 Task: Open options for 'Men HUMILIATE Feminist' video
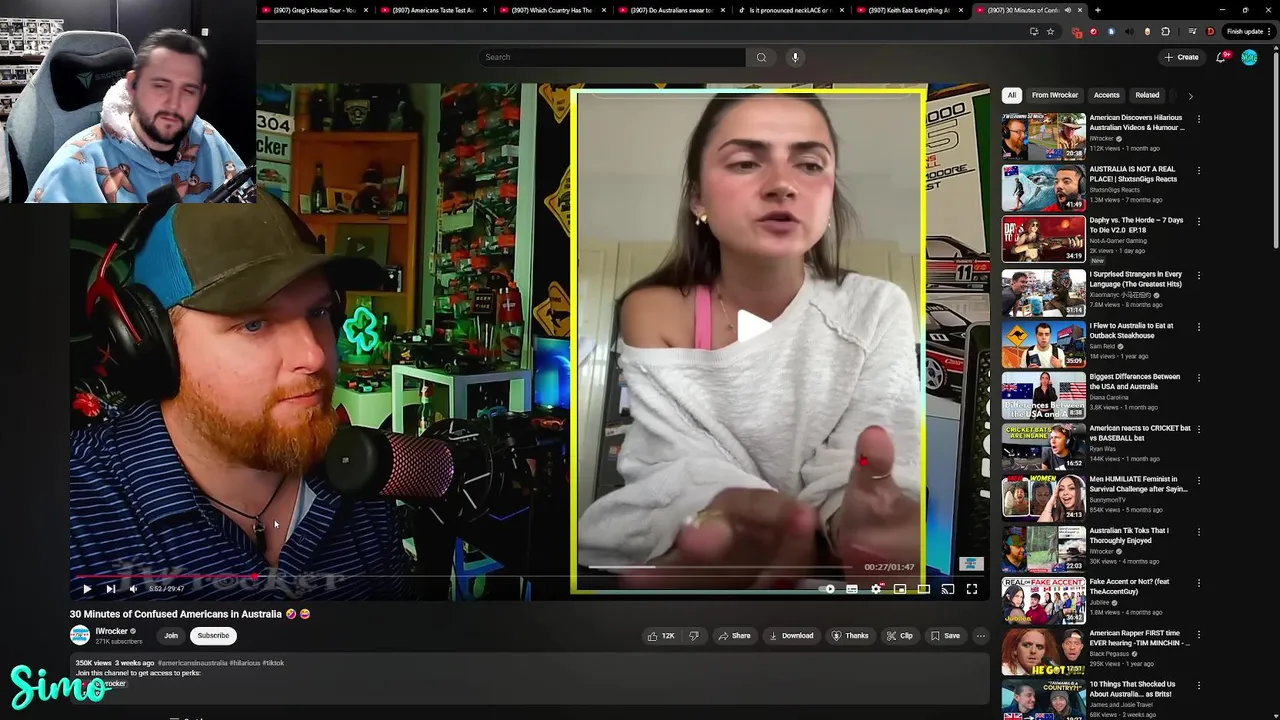[1198, 481]
